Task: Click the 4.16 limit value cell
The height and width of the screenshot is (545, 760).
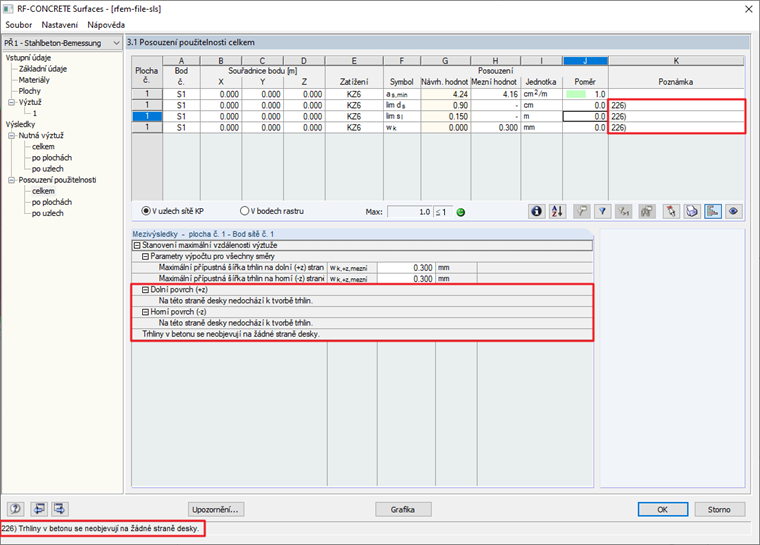Action: [x=495, y=94]
